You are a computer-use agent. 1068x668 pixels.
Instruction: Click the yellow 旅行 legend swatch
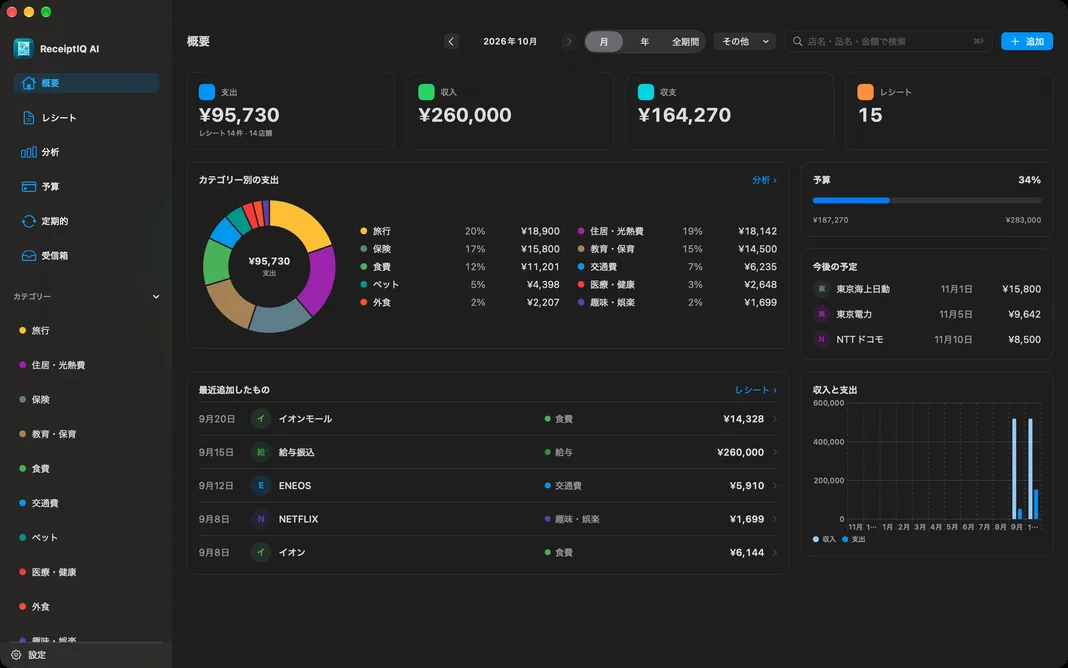[x=364, y=232]
